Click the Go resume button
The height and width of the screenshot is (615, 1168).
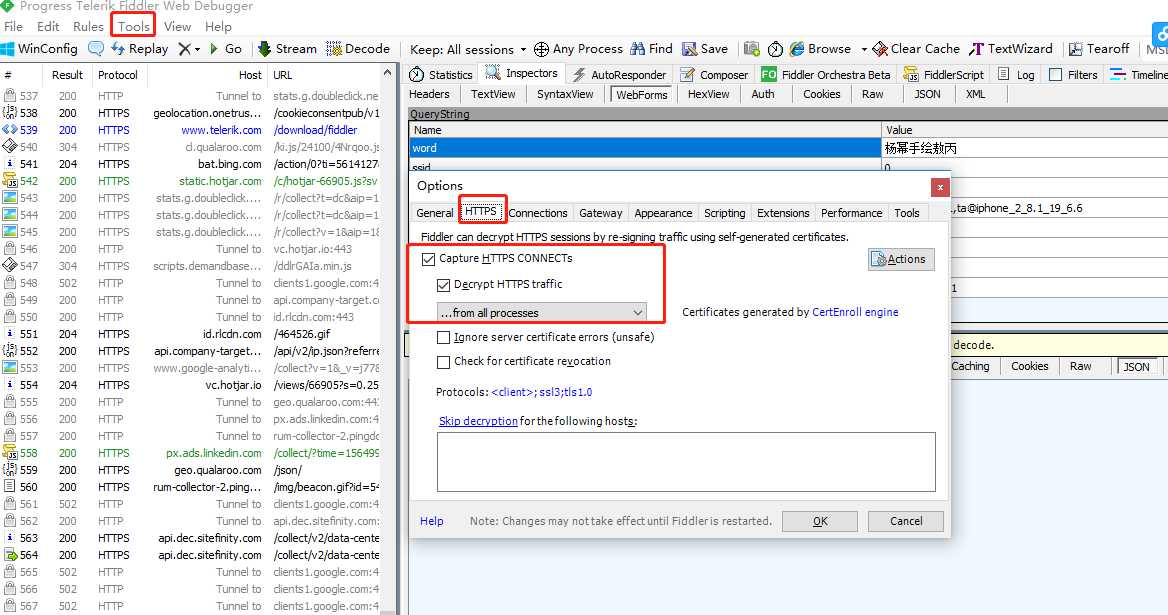(226, 49)
